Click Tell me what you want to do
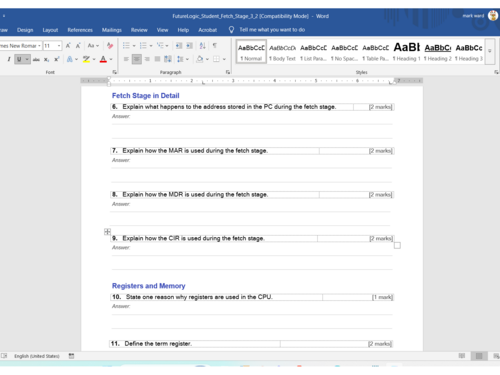Screen dimensions: 500x375 [x=272, y=30]
